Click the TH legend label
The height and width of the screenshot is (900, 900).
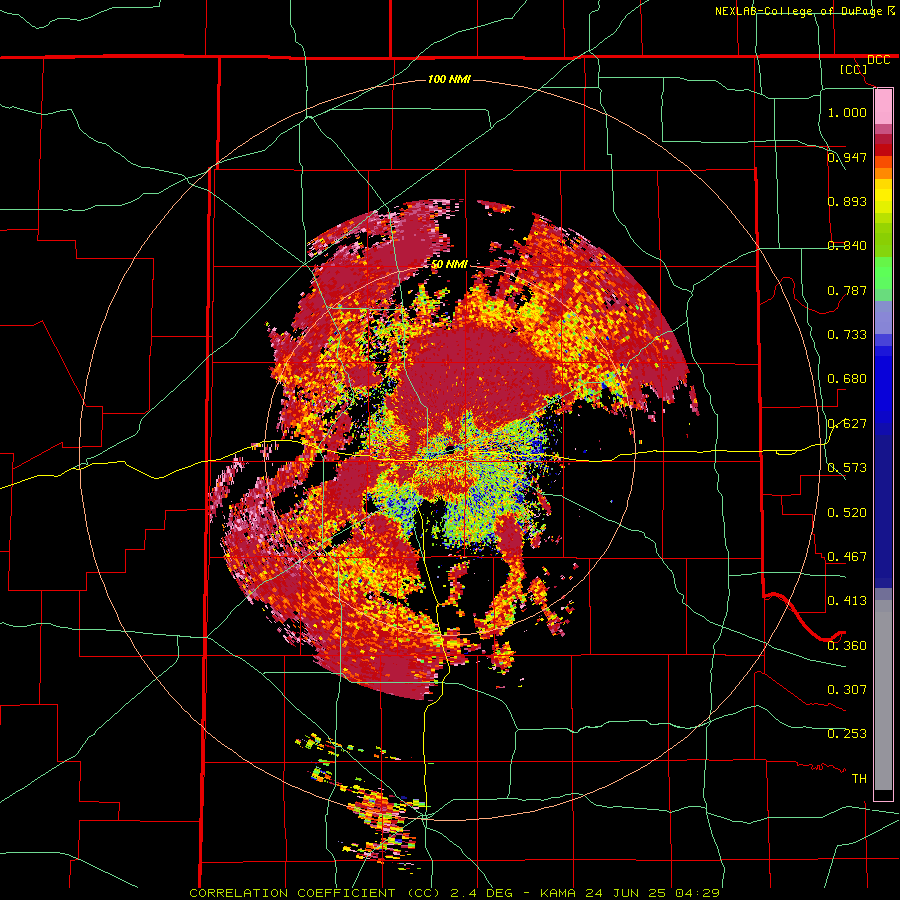pos(859,779)
